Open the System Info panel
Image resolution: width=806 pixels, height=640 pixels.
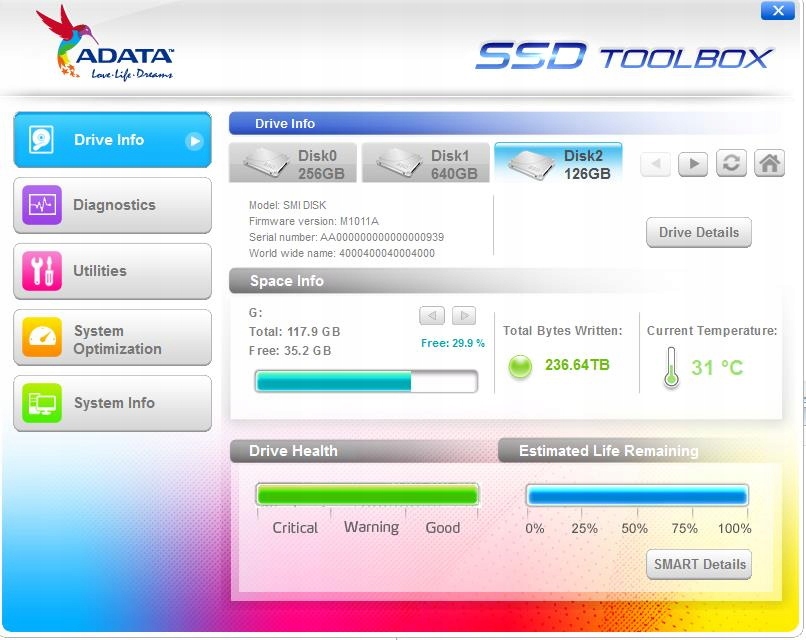(x=112, y=403)
